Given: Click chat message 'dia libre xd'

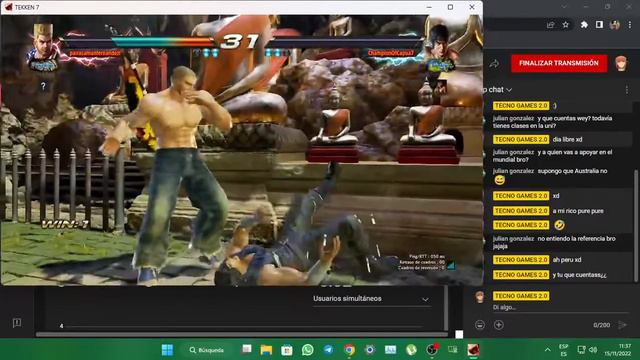Looking at the screenshot, I should tap(567, 140).
